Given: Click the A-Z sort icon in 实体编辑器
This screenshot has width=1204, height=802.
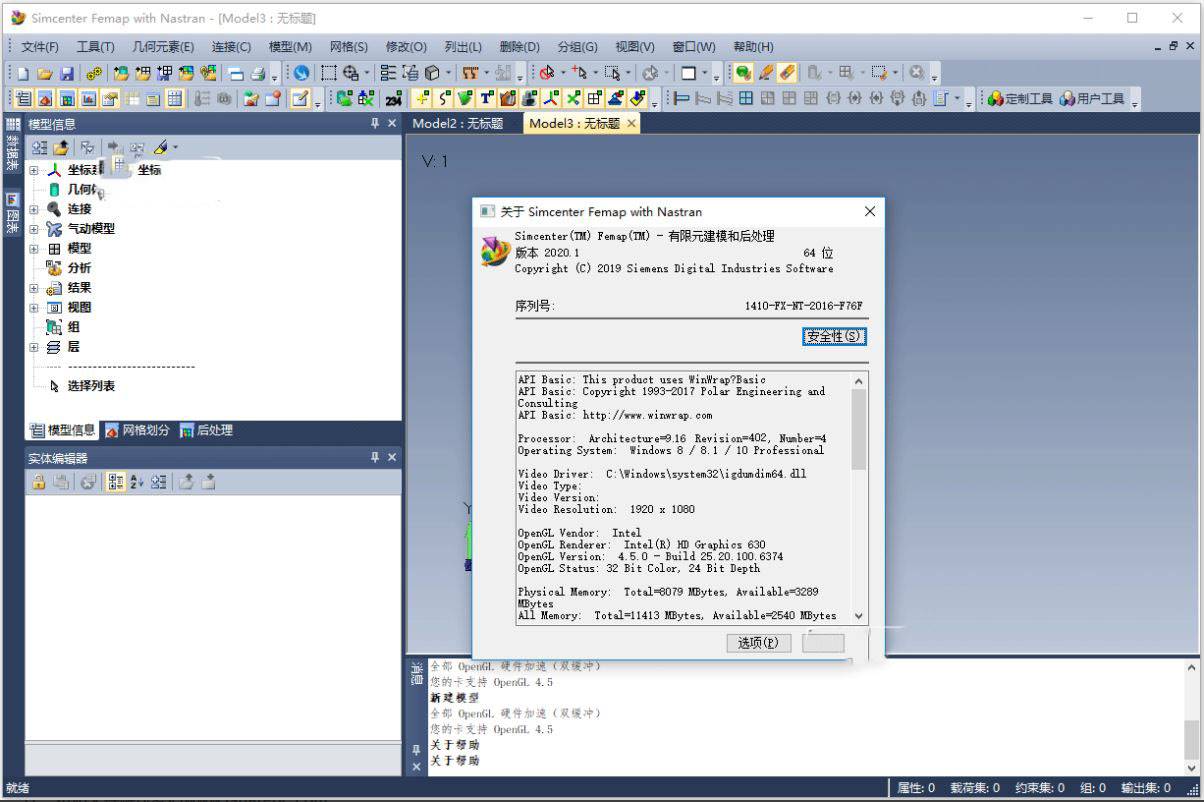Looking at the screenshot, I should point(137,482).
